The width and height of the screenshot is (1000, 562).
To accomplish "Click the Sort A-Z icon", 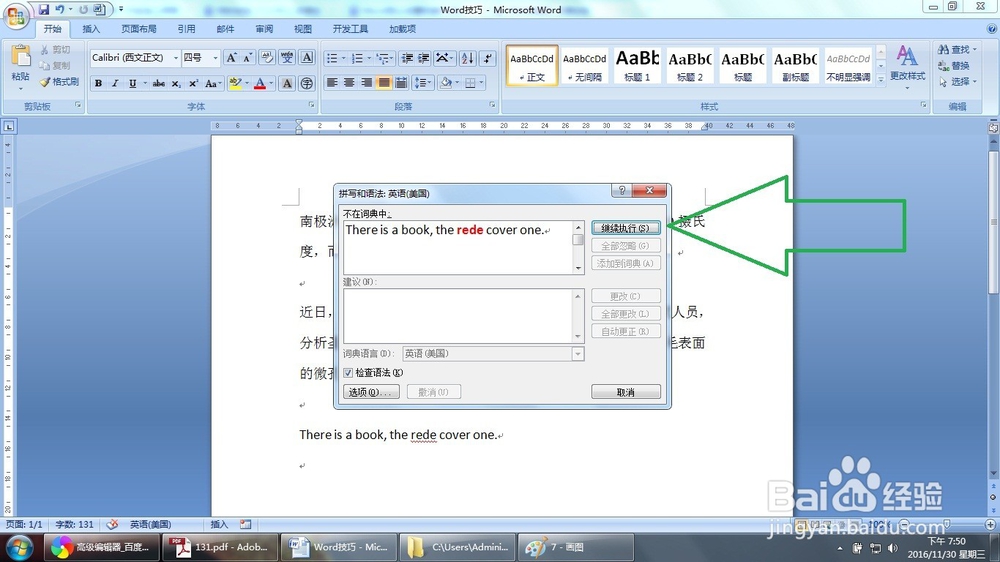I will [467, 58].
